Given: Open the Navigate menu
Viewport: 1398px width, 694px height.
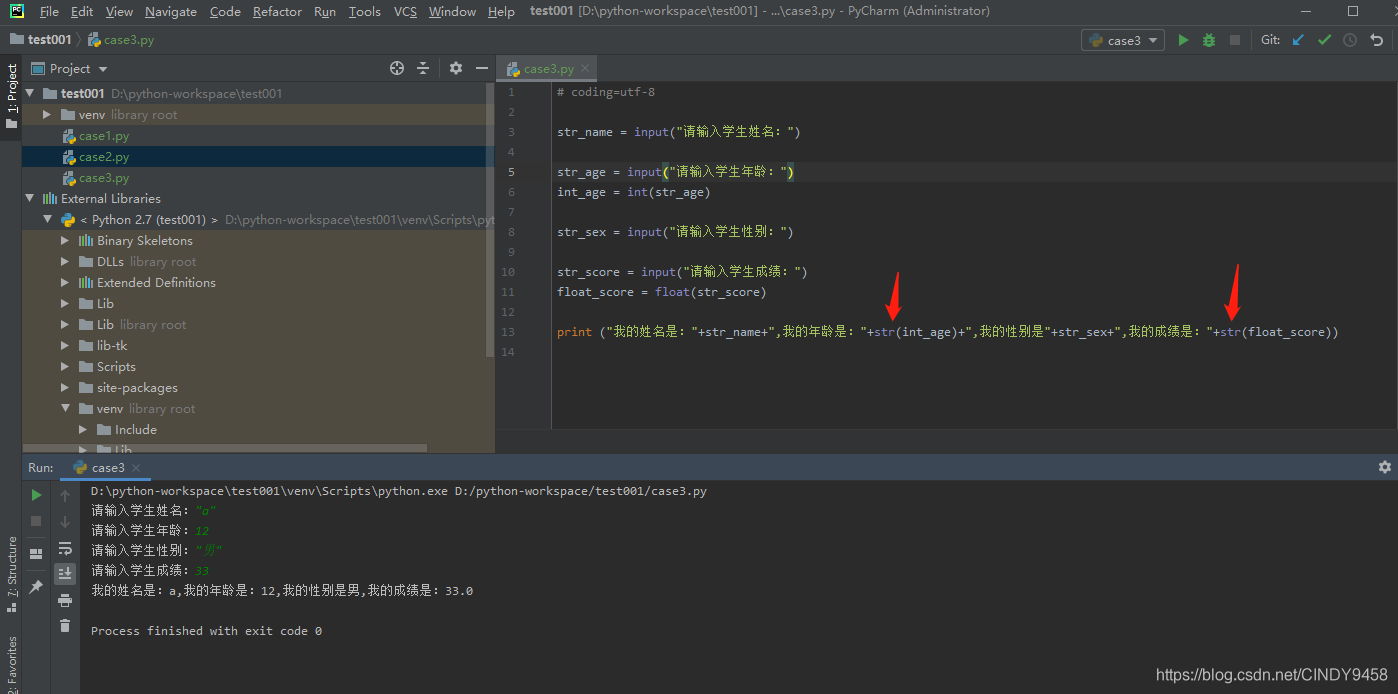Looking at the screenshot, I should coord(171,12).
